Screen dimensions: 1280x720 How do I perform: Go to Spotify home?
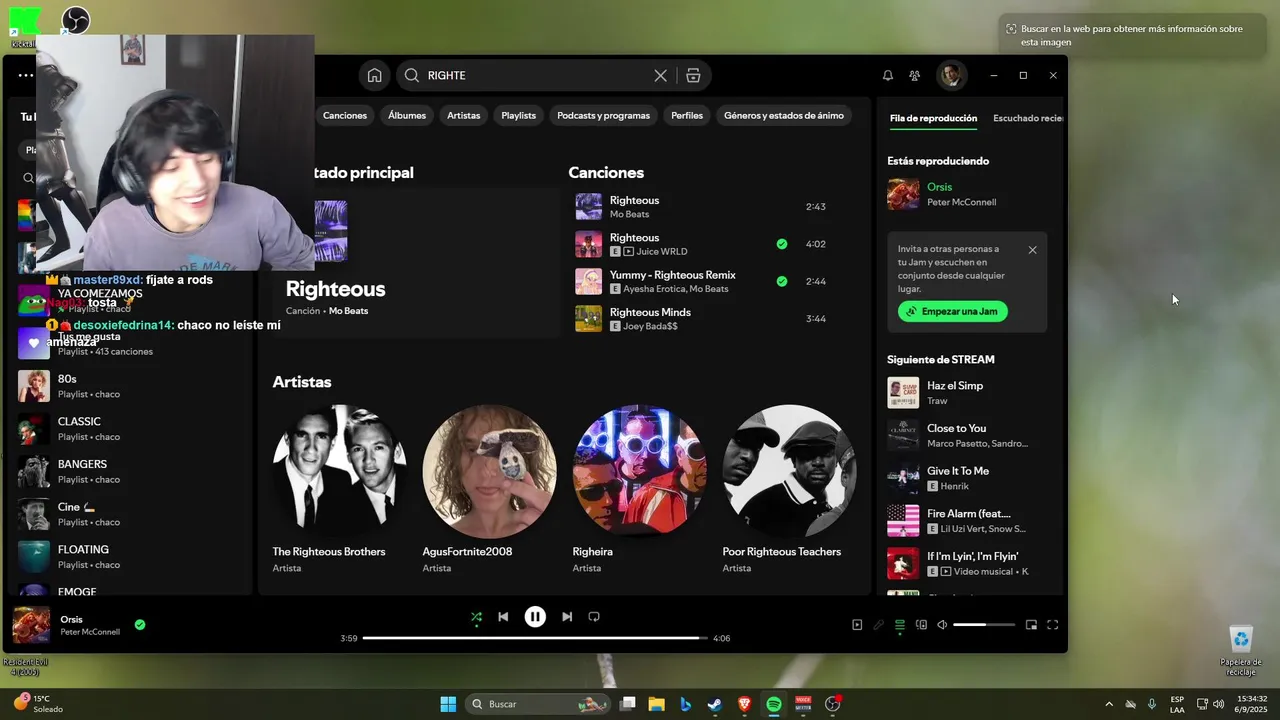tap(374, 76)
